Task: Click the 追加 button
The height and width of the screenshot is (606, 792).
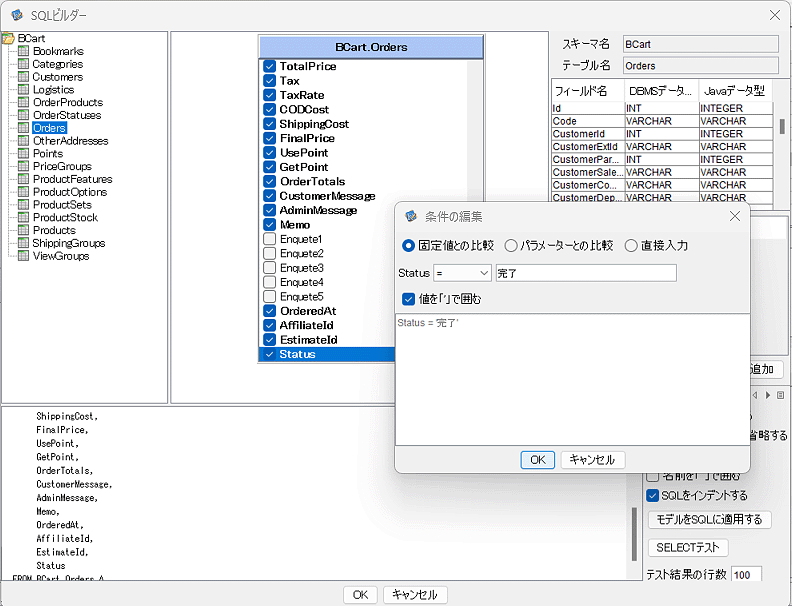Action: (x=765, y=369)
